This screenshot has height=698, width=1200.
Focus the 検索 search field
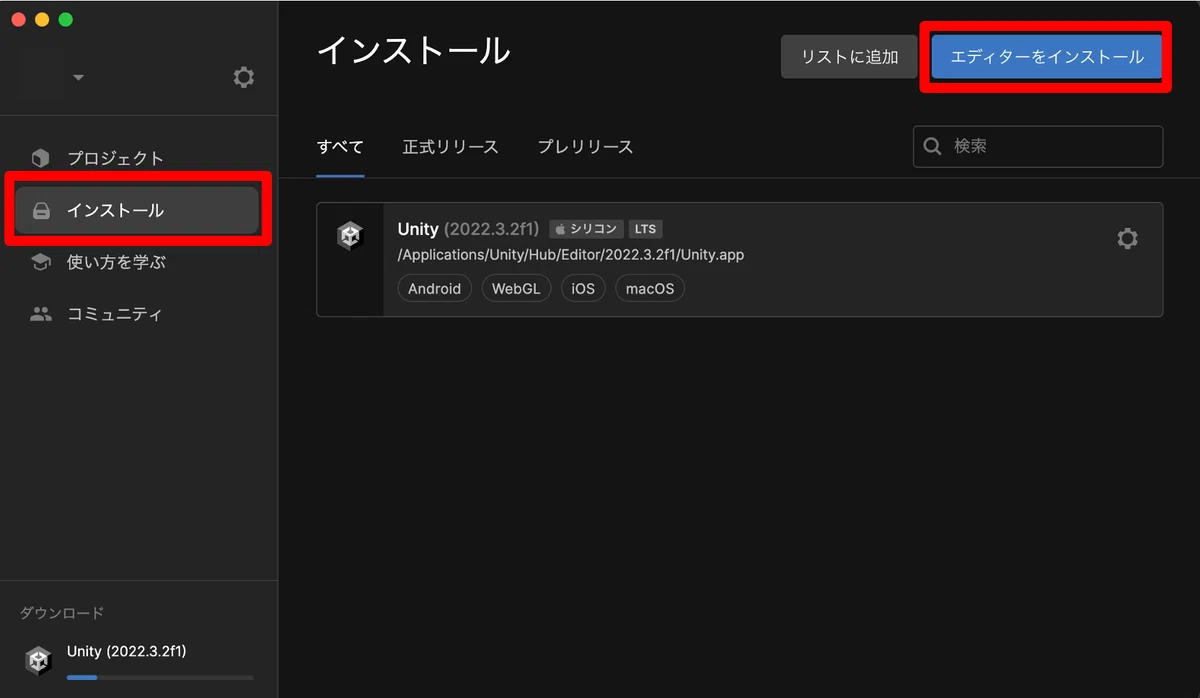[1038, 146]
